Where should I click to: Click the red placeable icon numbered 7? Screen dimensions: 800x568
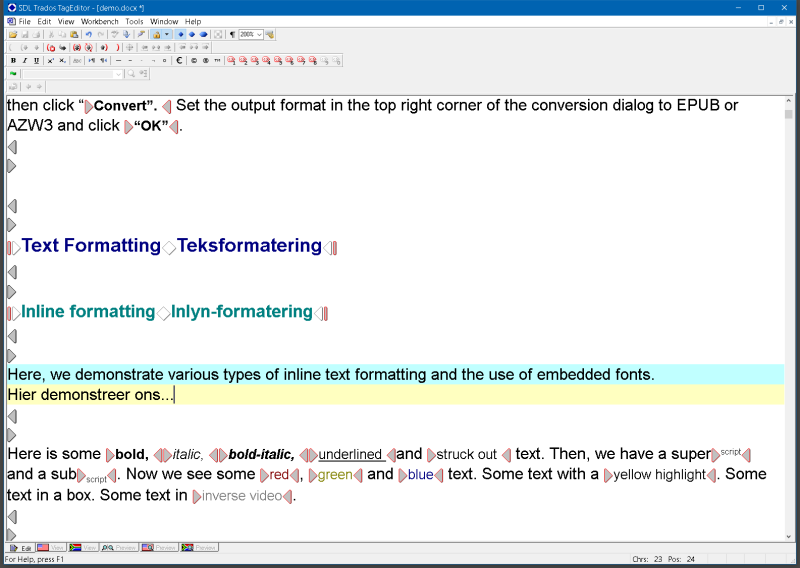[301, 61]
